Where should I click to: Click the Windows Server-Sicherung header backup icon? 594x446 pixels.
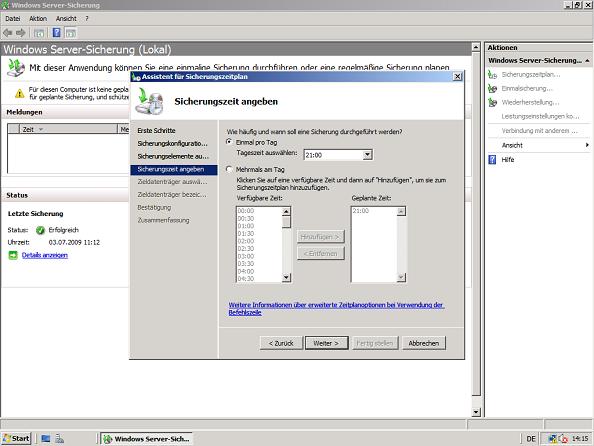[x=16, y=68]
